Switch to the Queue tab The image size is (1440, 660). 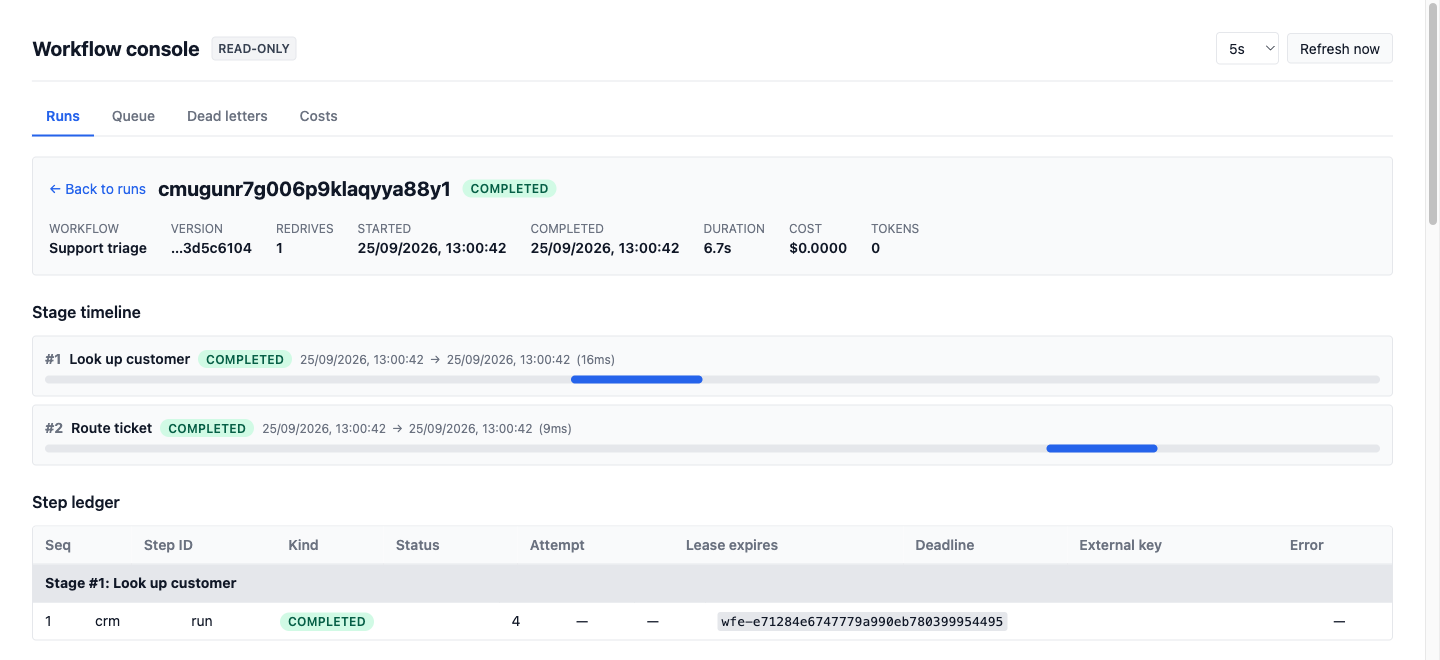133,116
